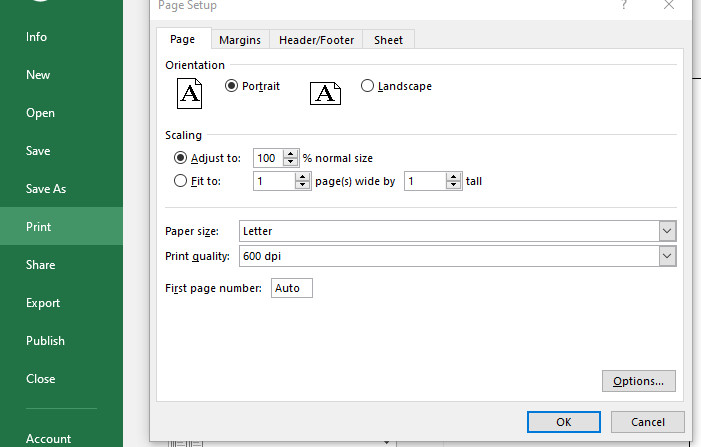This screenshot has width=701, height=447.
Task: Open the Print quality dropdown
Action: [667, 256]
